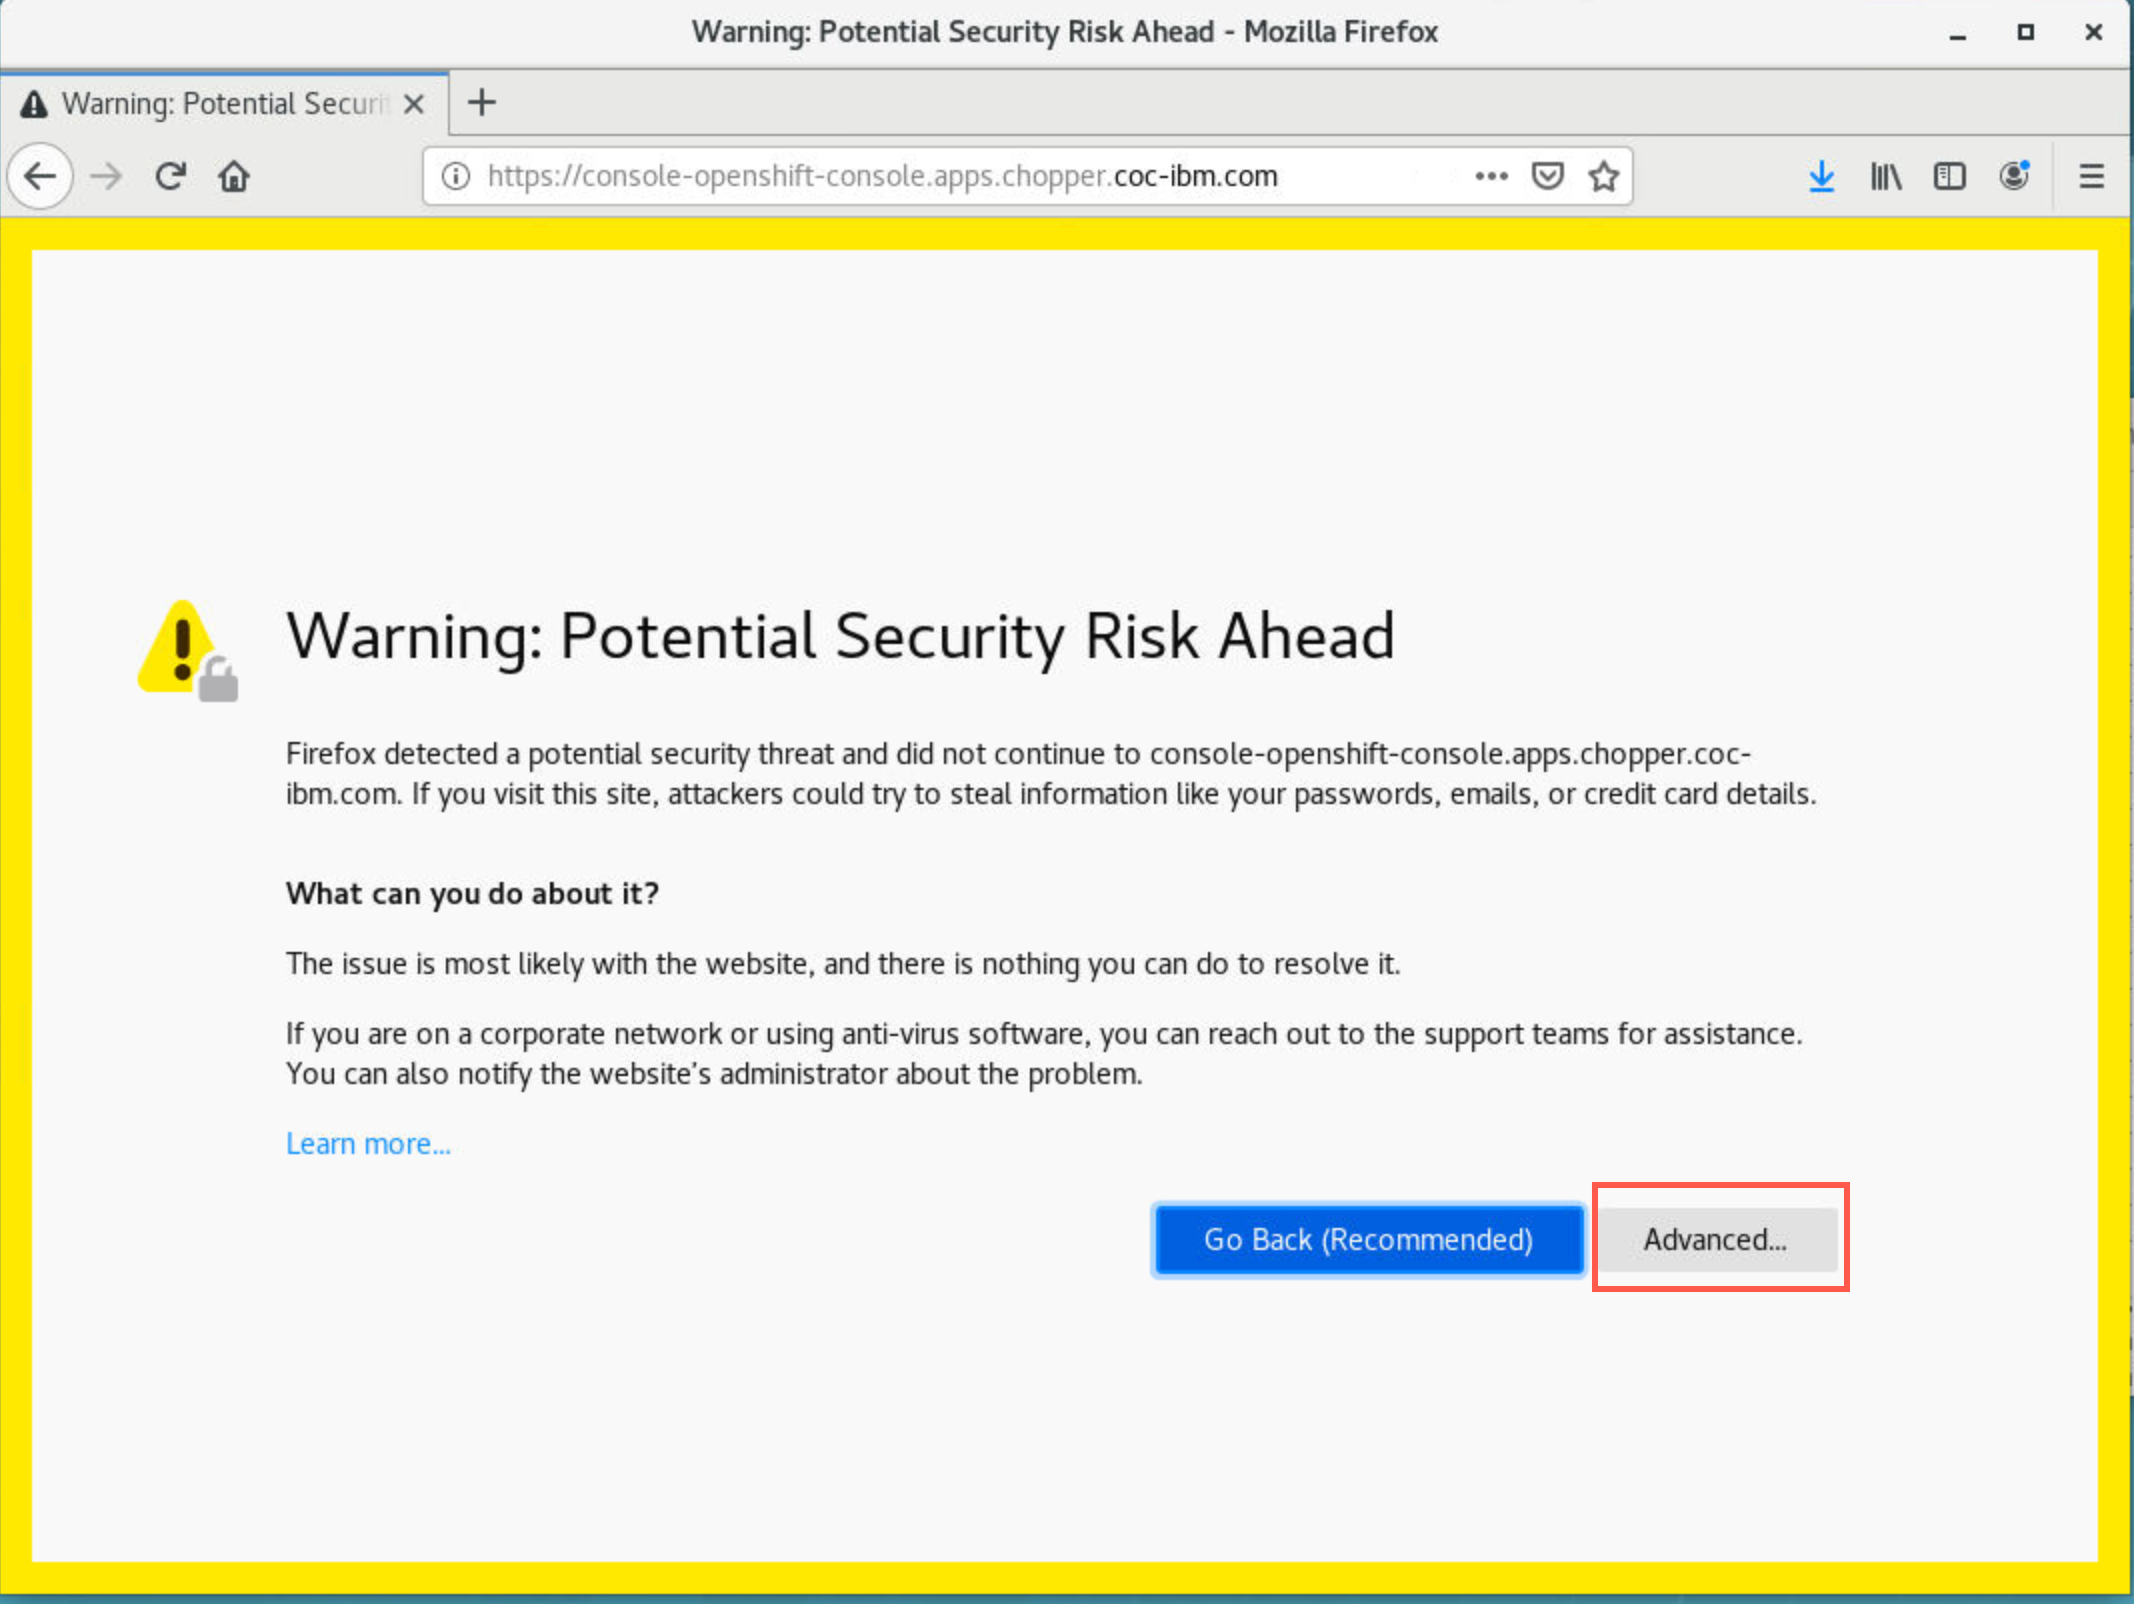Maximize the Firefox window
This screenshot has width=2134, height=1604.
click(x=2025, y=33)
